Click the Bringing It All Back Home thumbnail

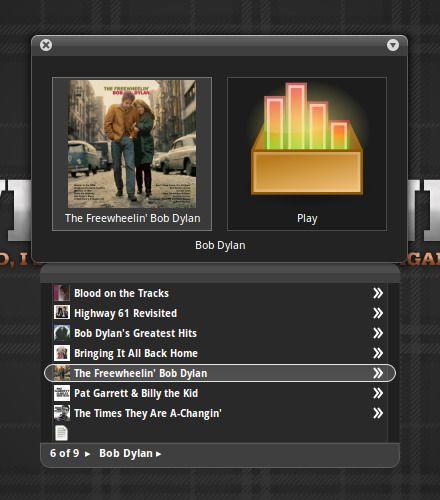click(x=62, y=353)
